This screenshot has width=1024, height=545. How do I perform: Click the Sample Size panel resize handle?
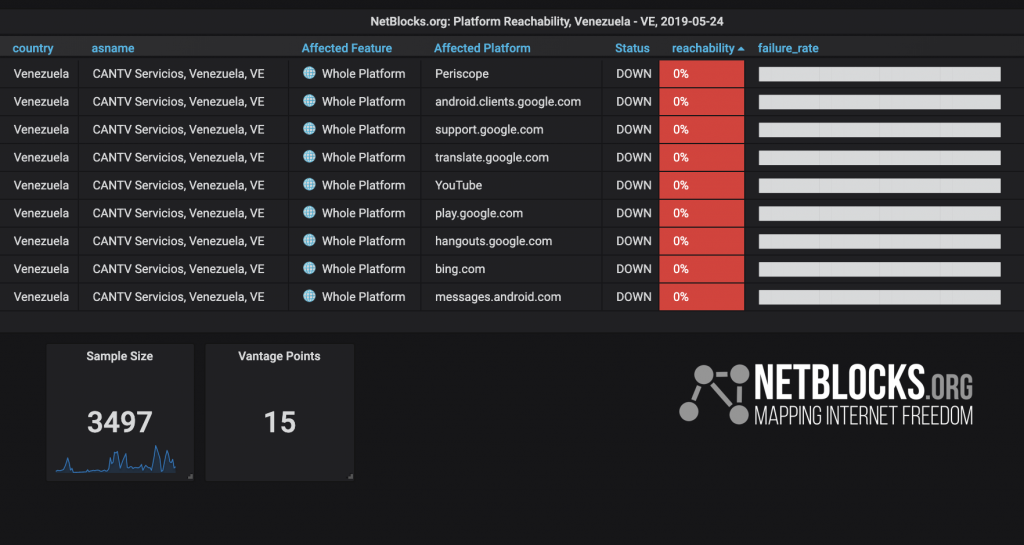click(190, 476)
